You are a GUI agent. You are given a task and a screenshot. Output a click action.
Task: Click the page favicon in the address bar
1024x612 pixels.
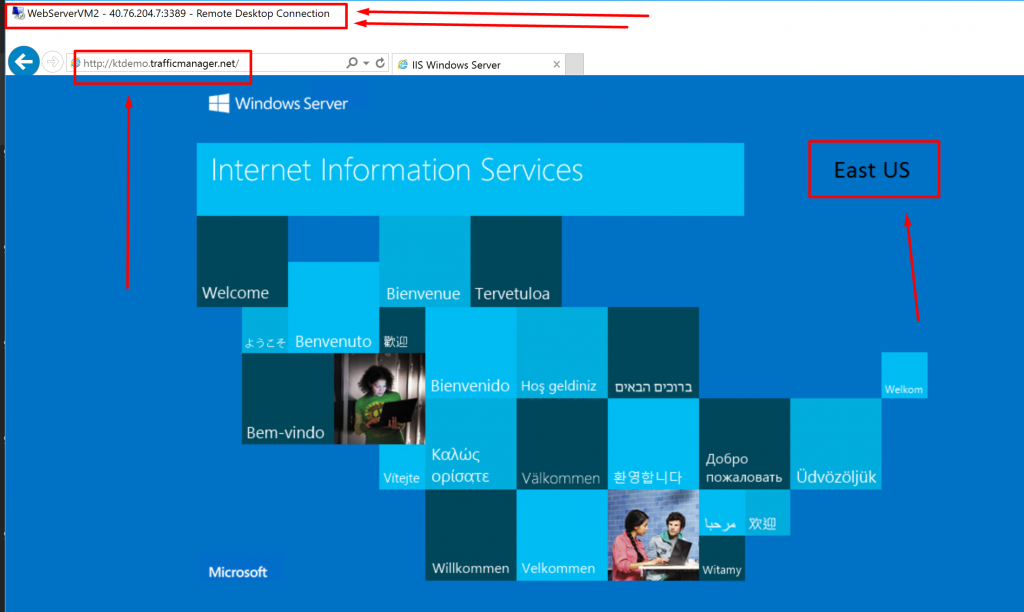(76, 63)
